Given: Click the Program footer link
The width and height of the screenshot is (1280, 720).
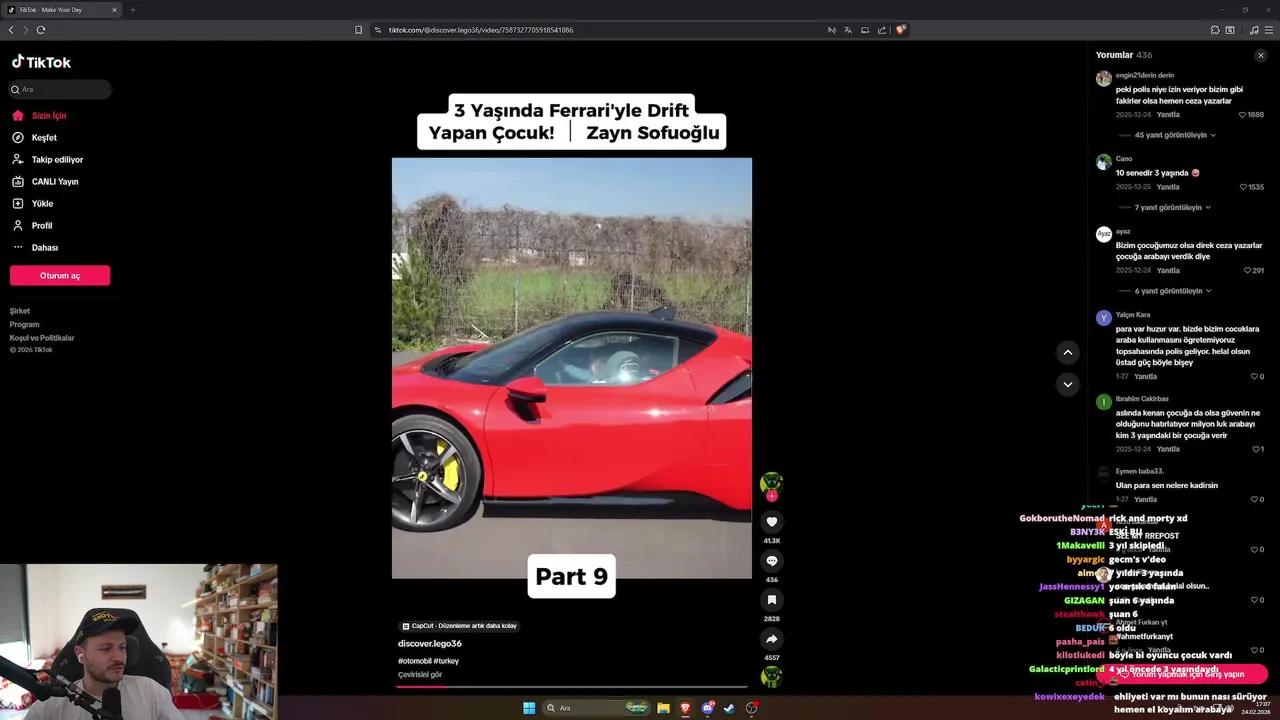Looking at the screenshot, I should [24, 325].
